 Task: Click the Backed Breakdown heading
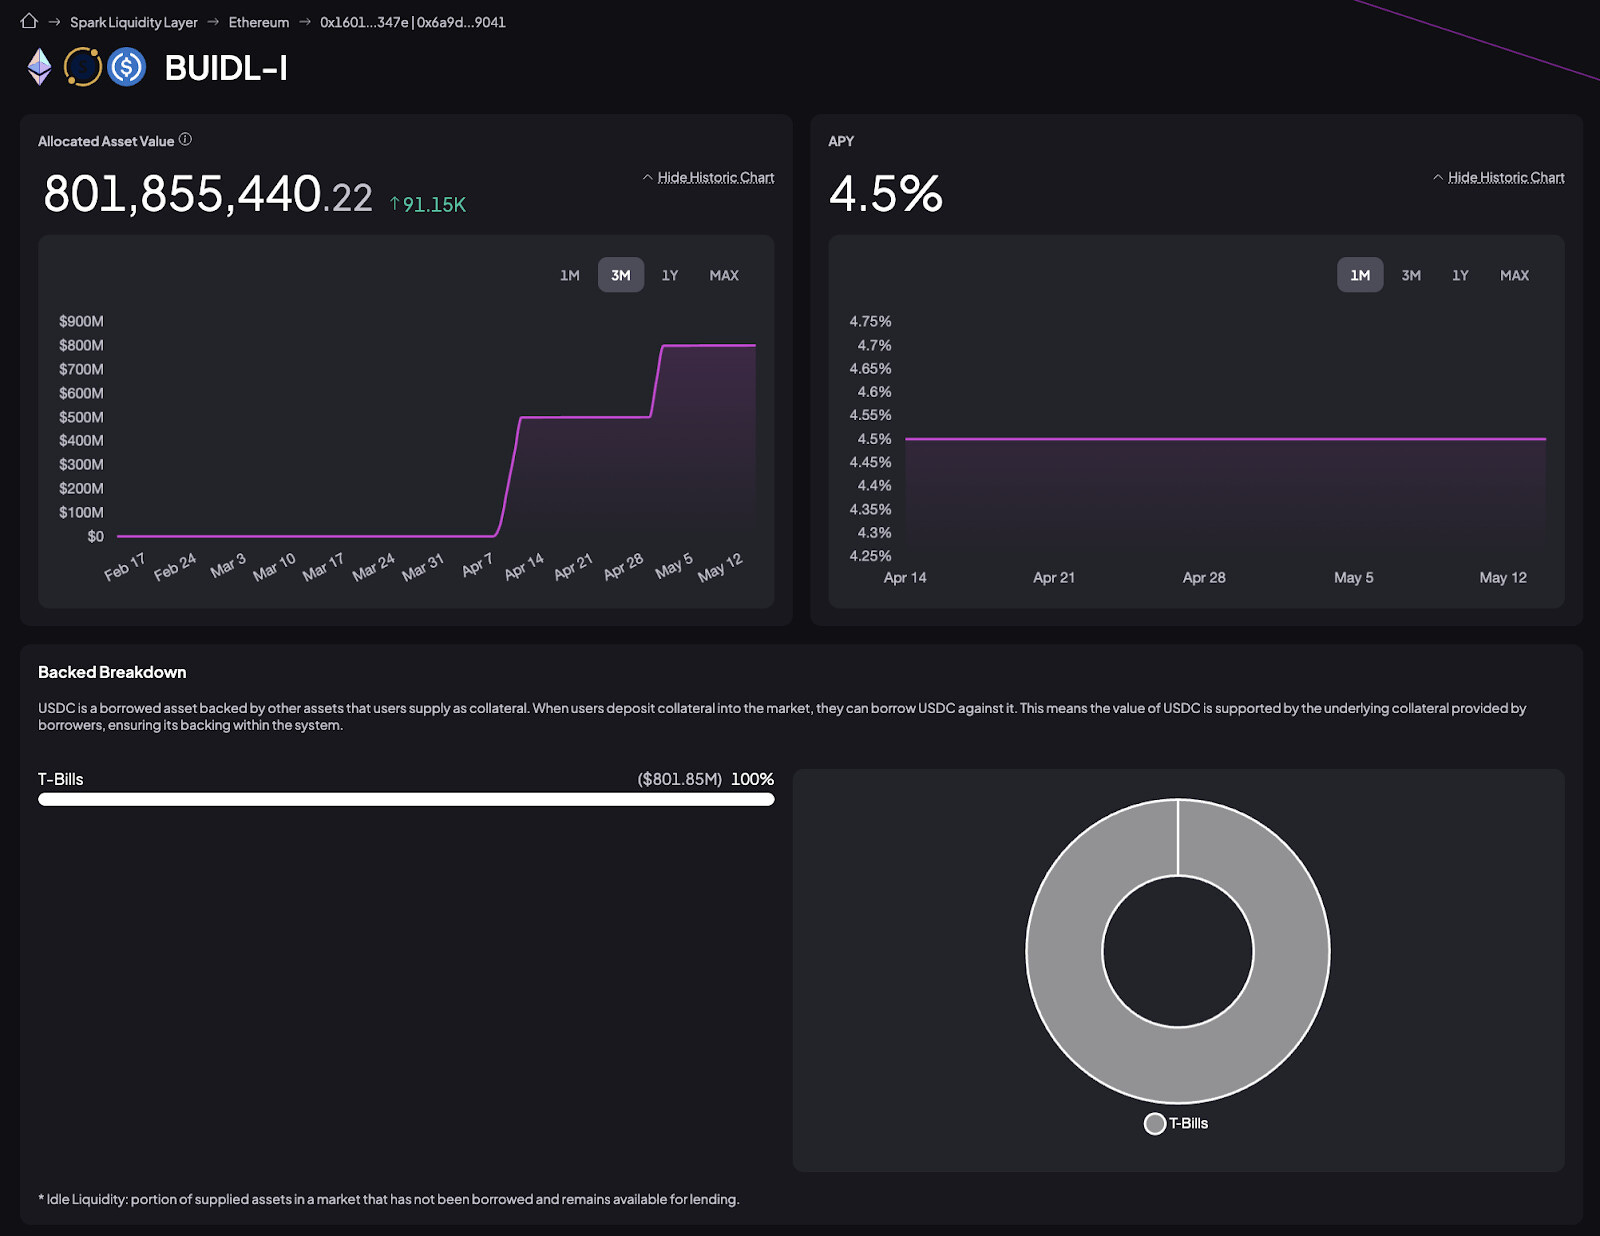[x=112, y=672]
